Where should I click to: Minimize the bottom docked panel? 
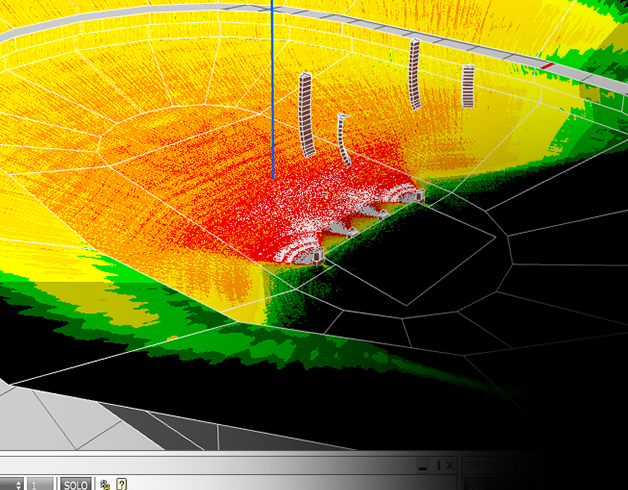coord(423,466)
